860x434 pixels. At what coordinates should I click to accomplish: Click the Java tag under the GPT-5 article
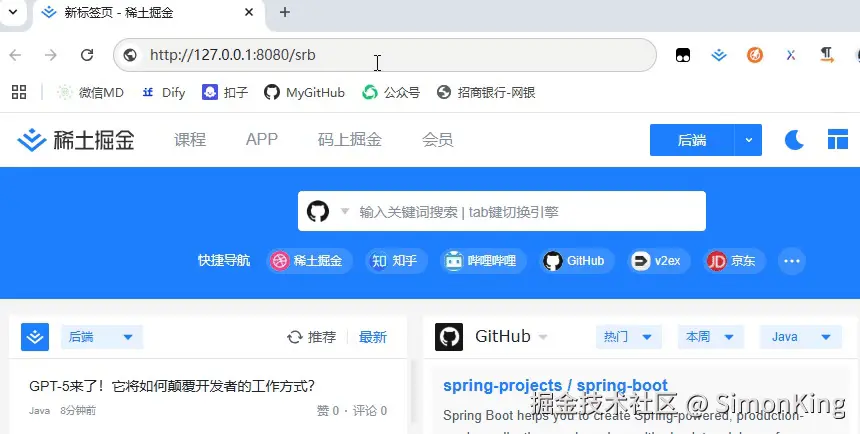(39, 410)
